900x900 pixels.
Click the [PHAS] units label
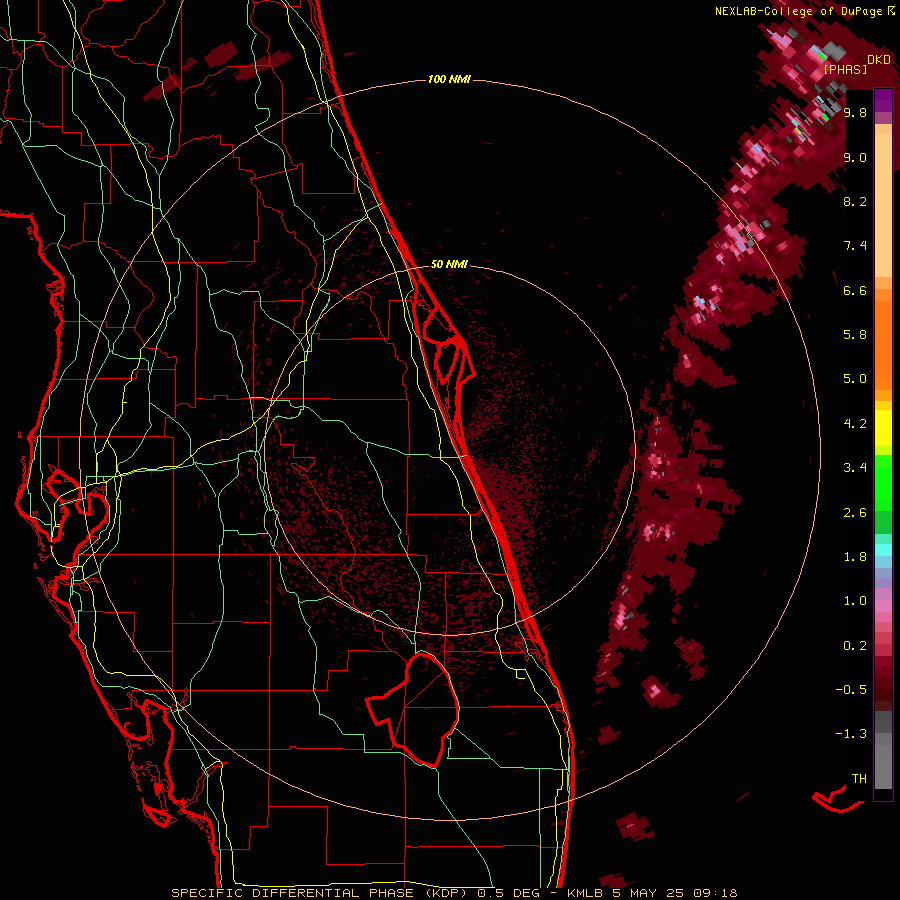point(845,69)
